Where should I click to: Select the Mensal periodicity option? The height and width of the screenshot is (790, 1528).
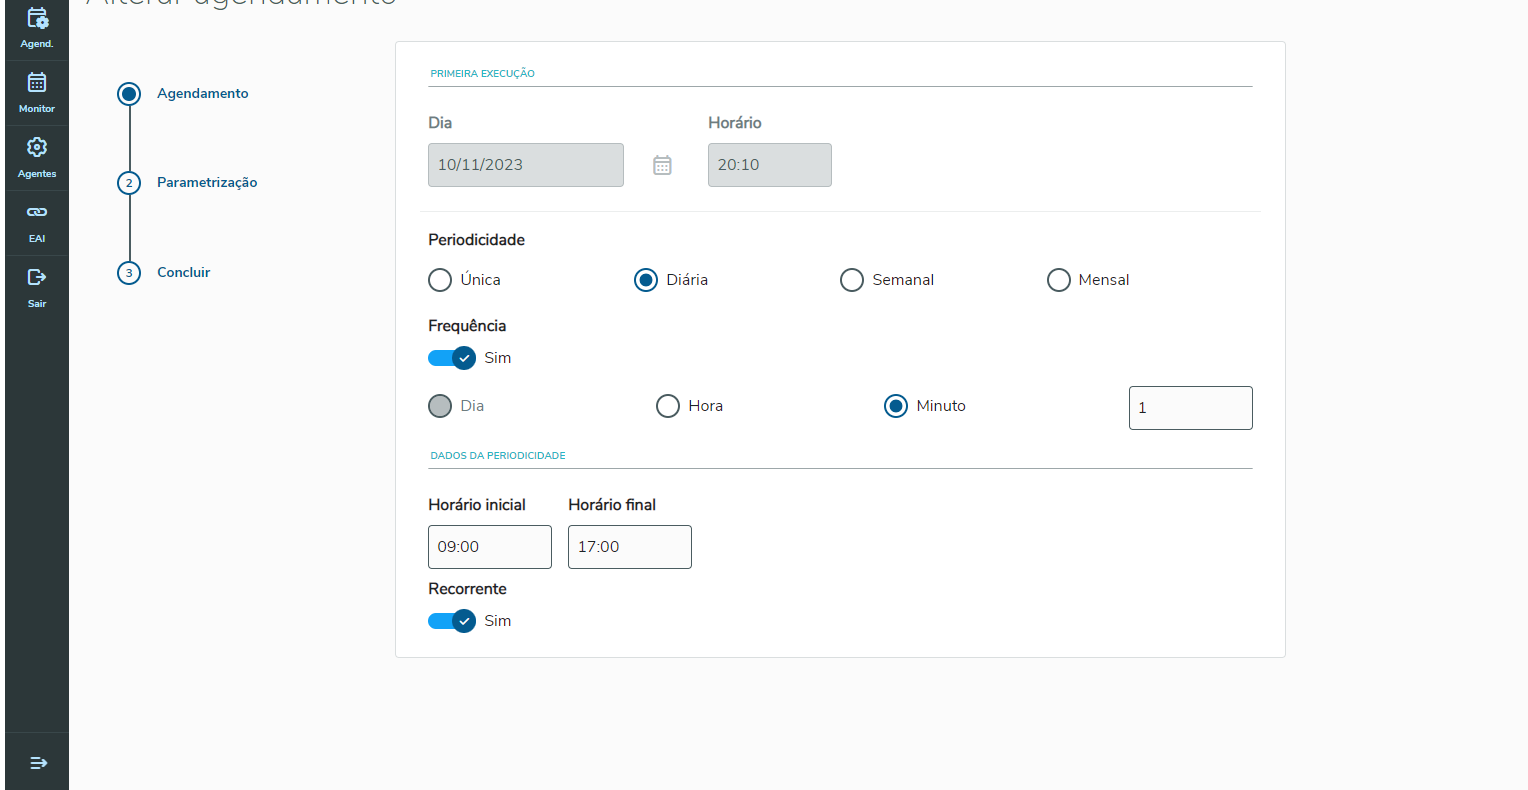tap(1059, 280)
